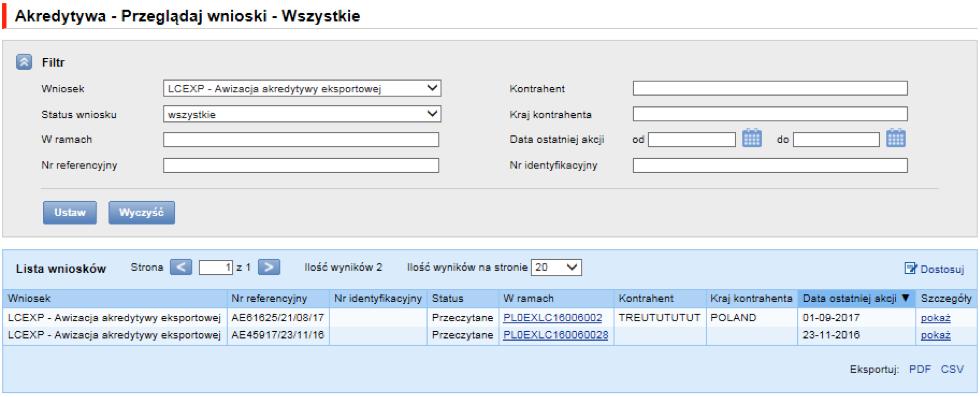
Task: Focus the Kontrahent input field
Action: (770, 88)
